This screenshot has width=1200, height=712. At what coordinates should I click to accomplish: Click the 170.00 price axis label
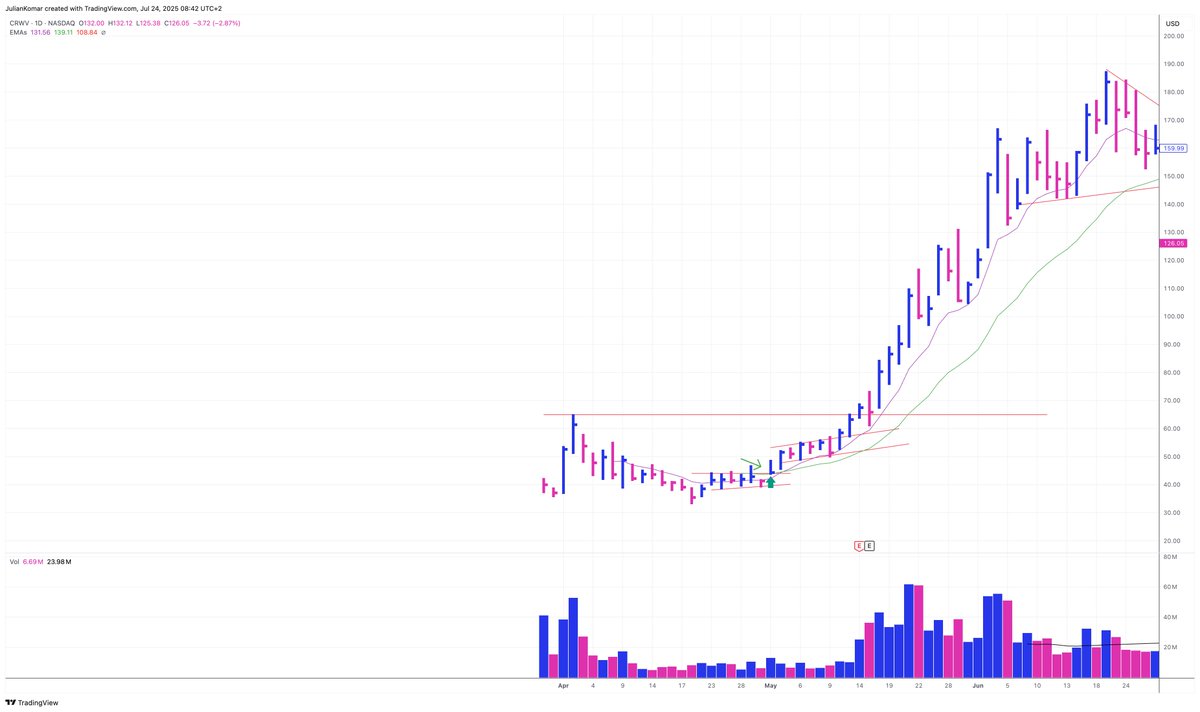pyautogui.click(x=1174, y=120)
